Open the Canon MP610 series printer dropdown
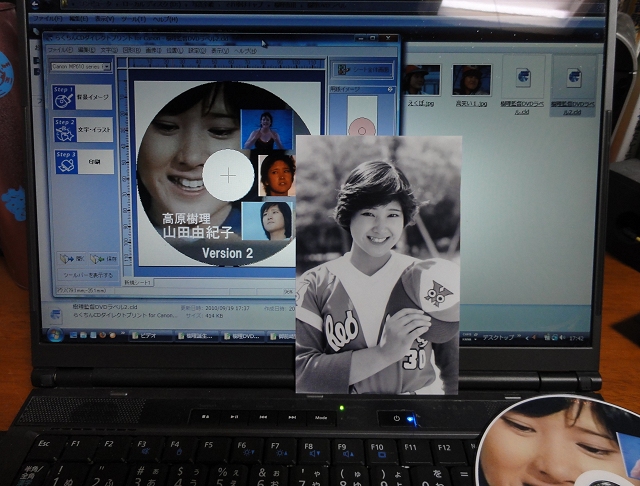 tap(80, 67)
